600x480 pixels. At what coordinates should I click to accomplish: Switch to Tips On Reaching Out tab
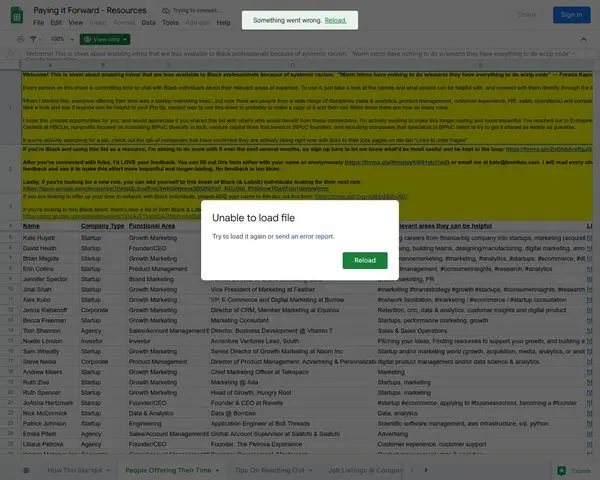[x=269, y=470]
